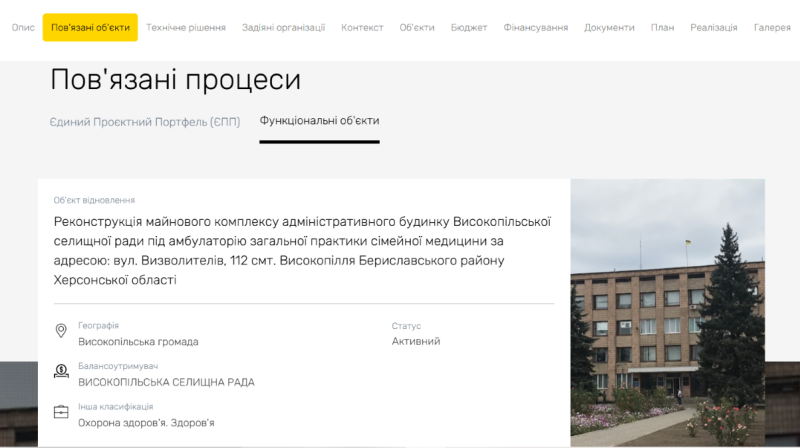Click the Балансоутримувач label
The height and width of the screenshot is (448, 800).
coord(118,366)
